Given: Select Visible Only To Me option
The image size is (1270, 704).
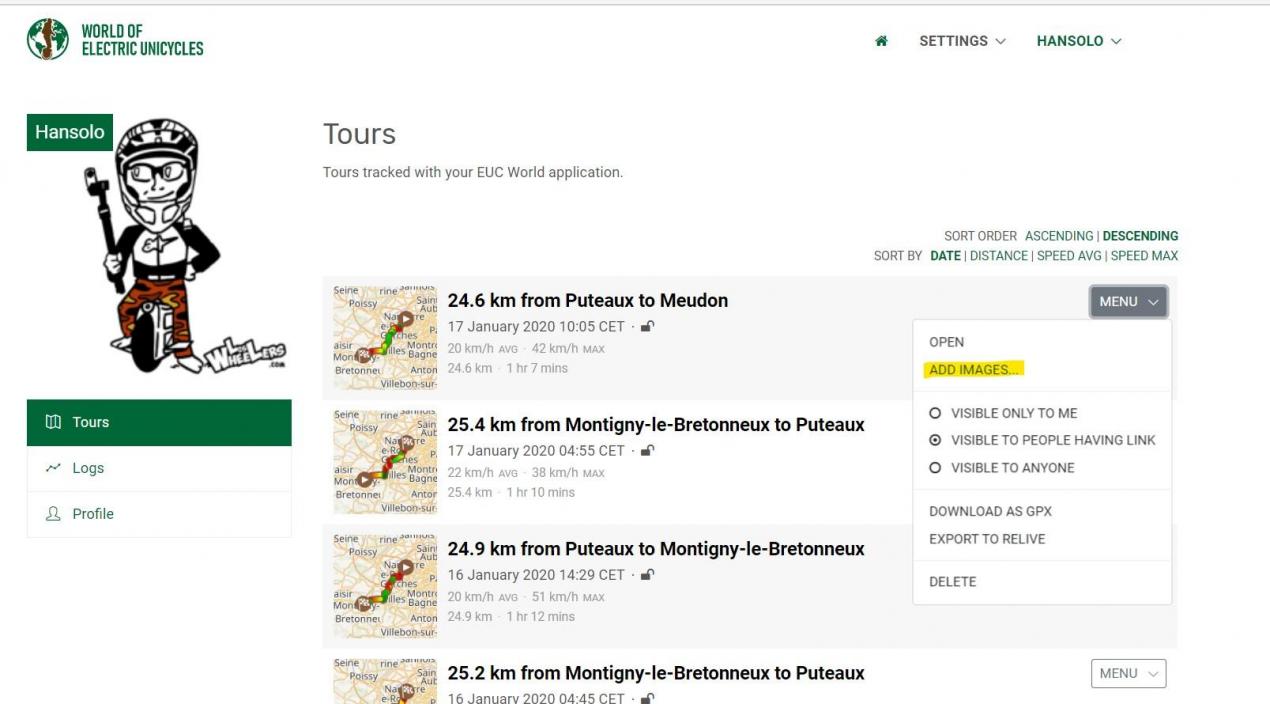Looking at the screenshot, I should (1003, 413).
